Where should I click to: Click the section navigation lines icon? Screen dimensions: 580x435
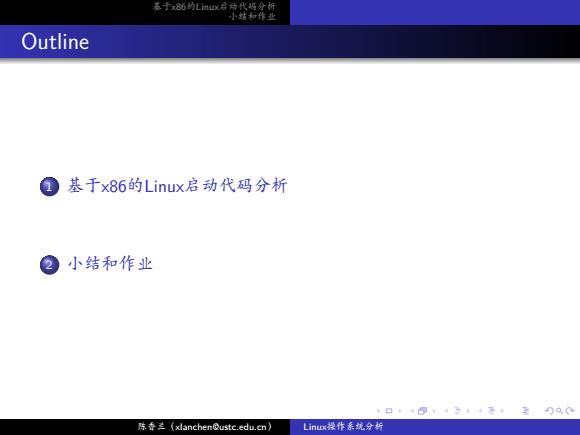click(491, 411)
